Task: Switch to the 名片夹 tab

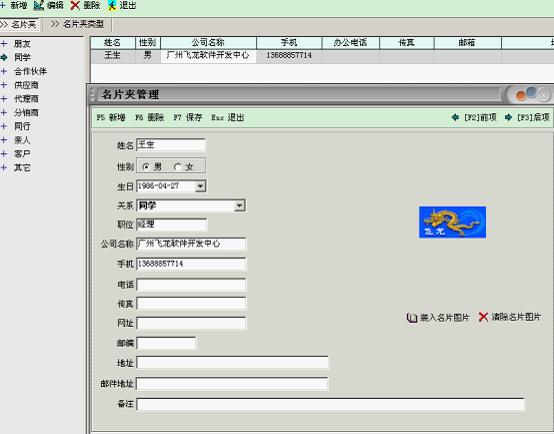Action: 19,24
